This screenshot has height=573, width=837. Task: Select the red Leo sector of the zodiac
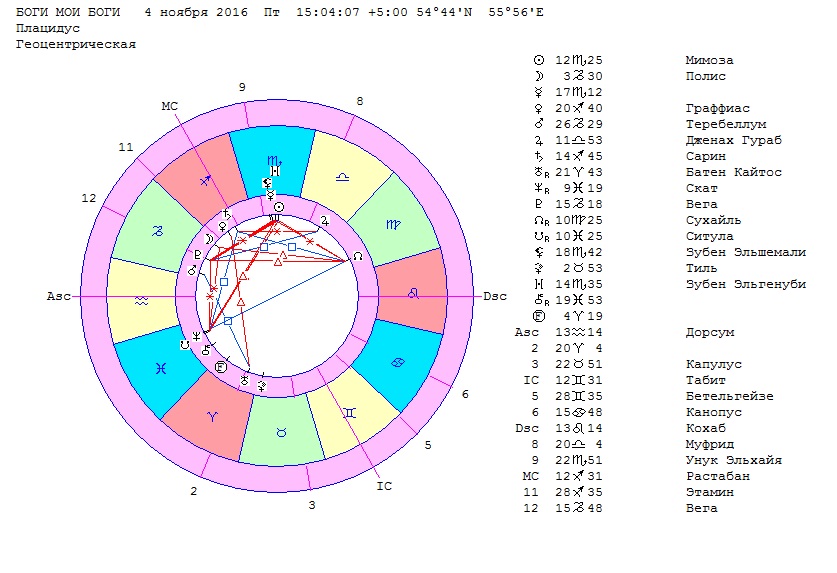(x=412, y=292)
